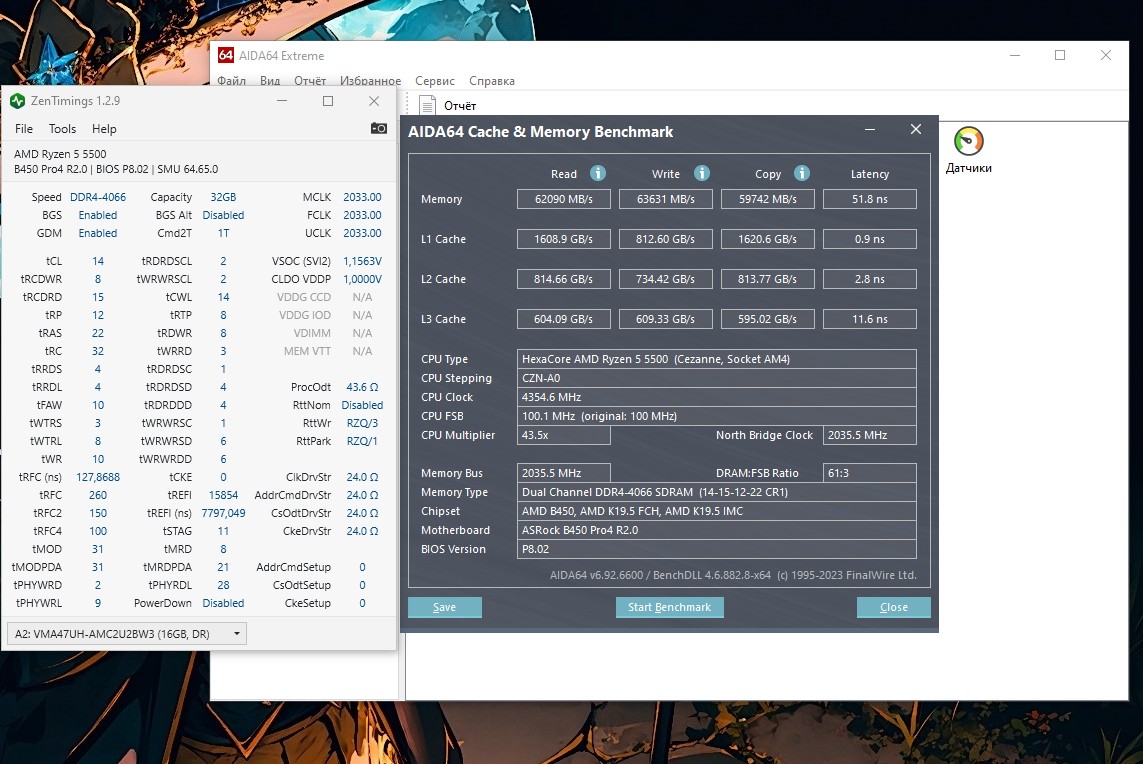Viewport: 1143px width, 764px height.
Task: Click the Memory Latency value 51.8 ns
Action: pyautogui.click(x=870, y=199)
